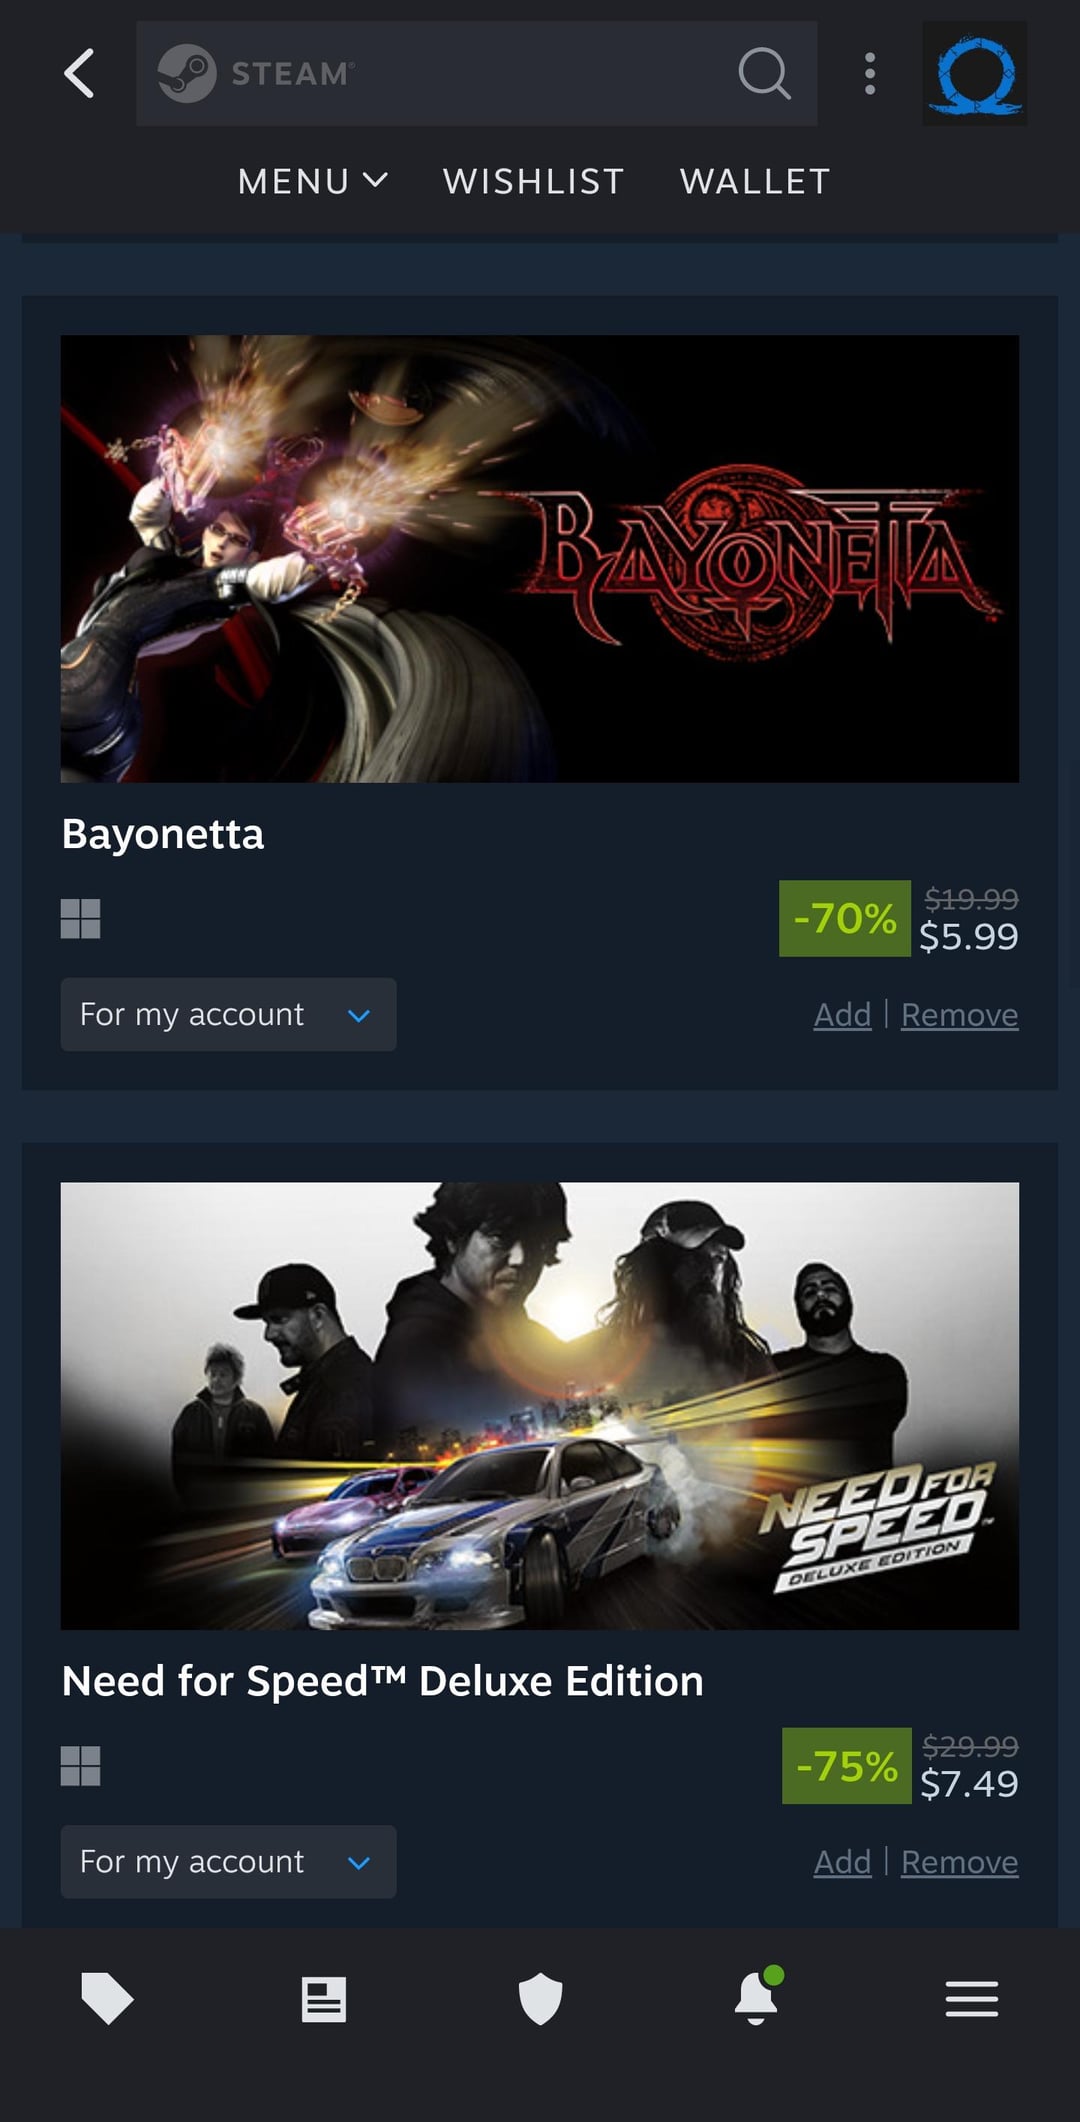Click Add link for Need for Speed

pyautogui.click(x=842, y=1861)
